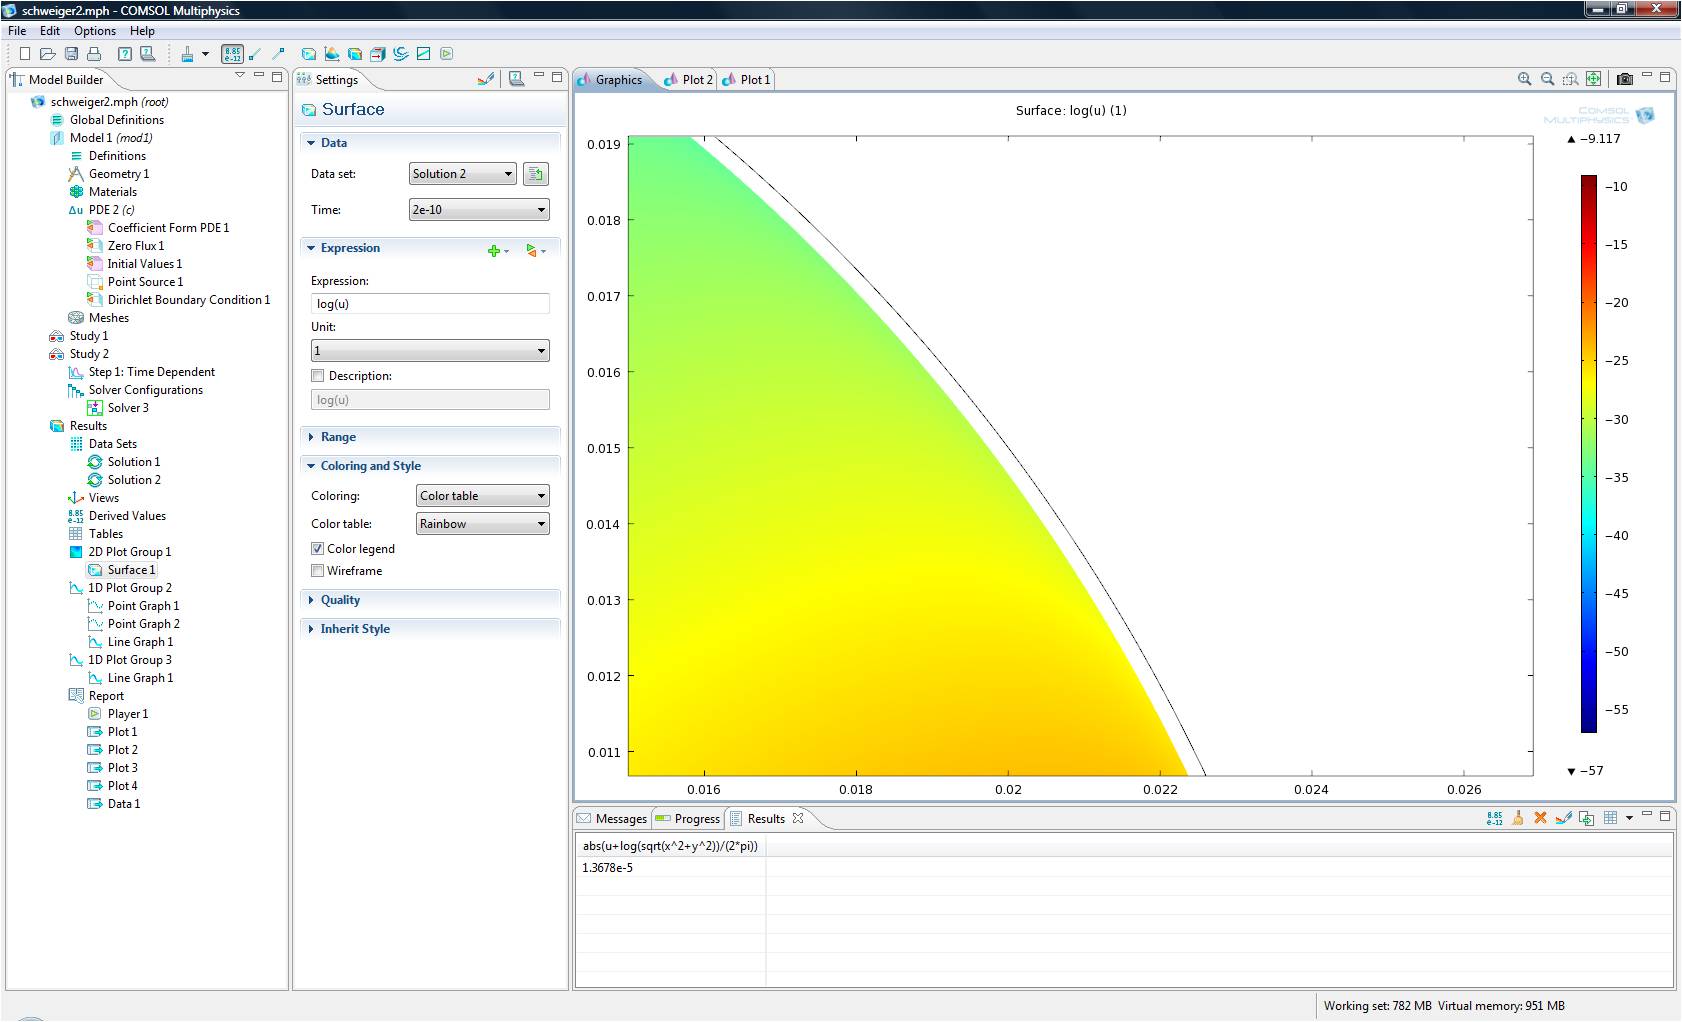Select Dirichlet Boundary Condition 1 node
Image resolution: width=1682 pixels, height=1022 pixels.
188,300
